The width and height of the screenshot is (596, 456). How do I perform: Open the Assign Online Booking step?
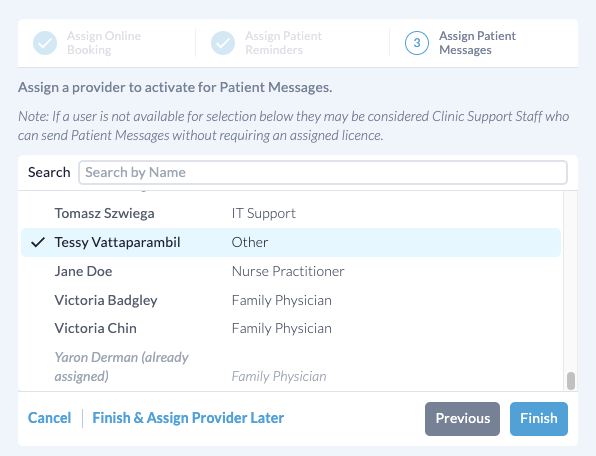coord(104,43)
